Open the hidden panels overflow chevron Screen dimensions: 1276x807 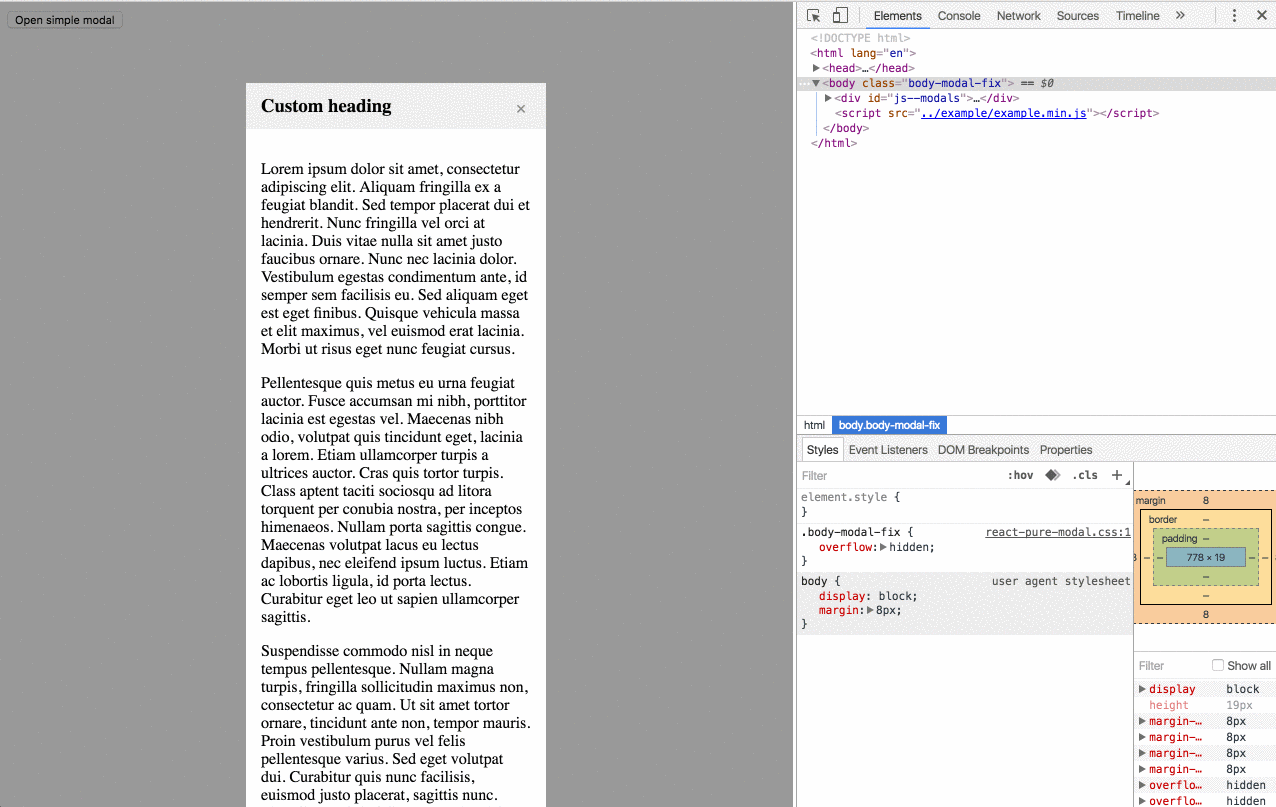tap(1181, 15)
